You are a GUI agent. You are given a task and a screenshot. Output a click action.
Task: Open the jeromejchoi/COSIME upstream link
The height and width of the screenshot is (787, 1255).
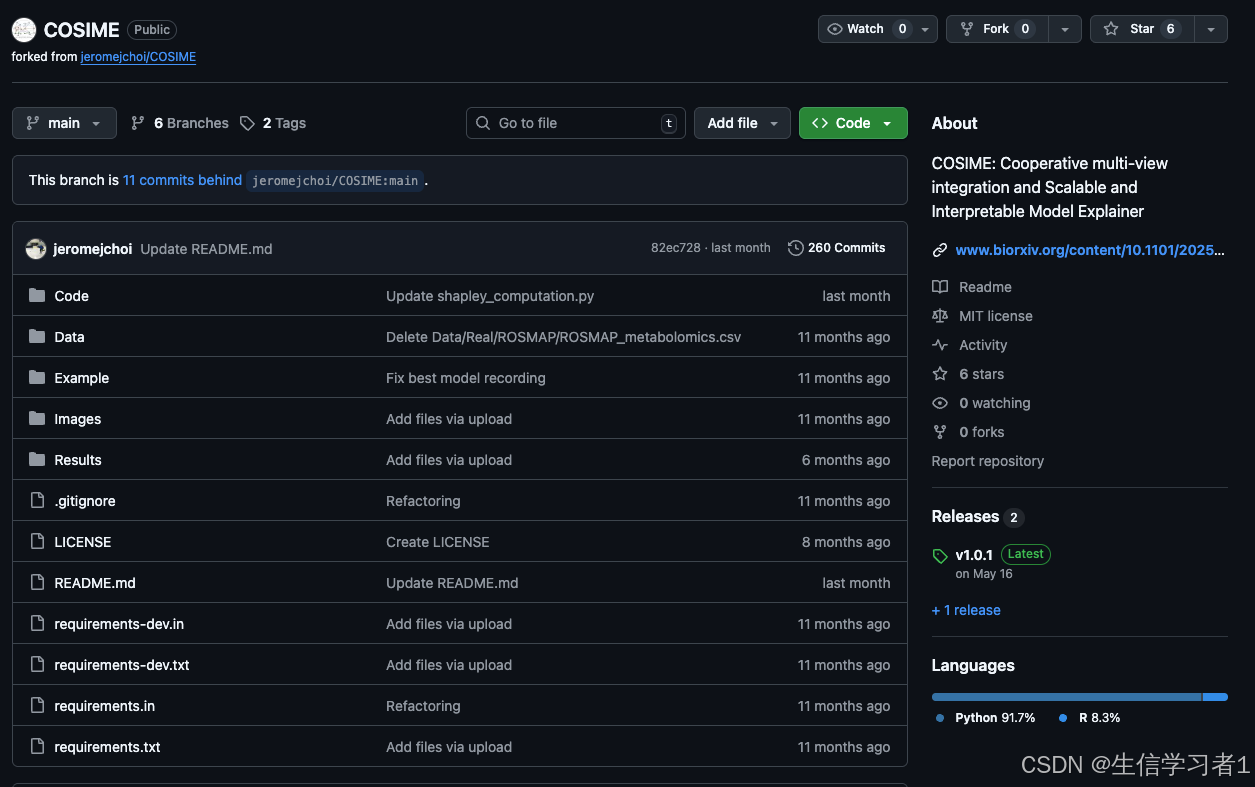(138, 57)
